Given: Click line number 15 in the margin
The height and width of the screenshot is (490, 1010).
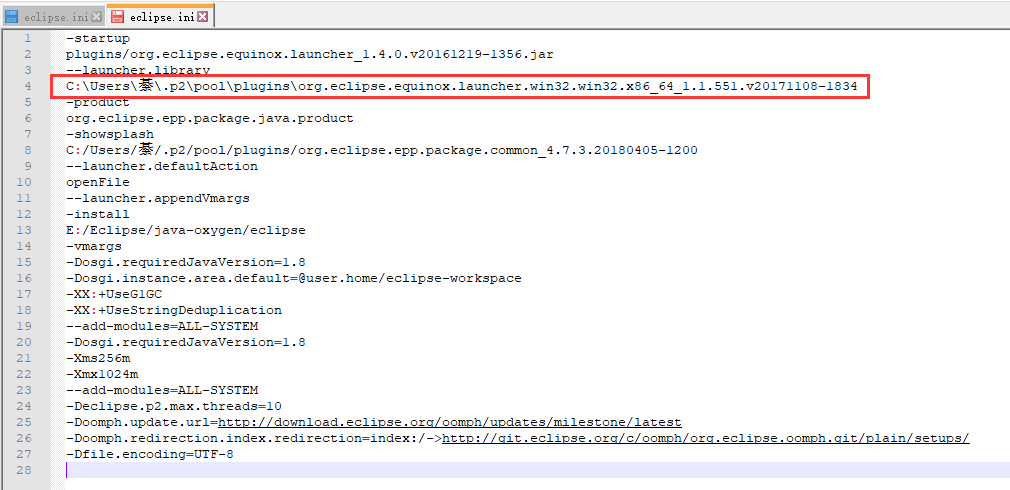Looking at the screenshot, I should (24, 262).
